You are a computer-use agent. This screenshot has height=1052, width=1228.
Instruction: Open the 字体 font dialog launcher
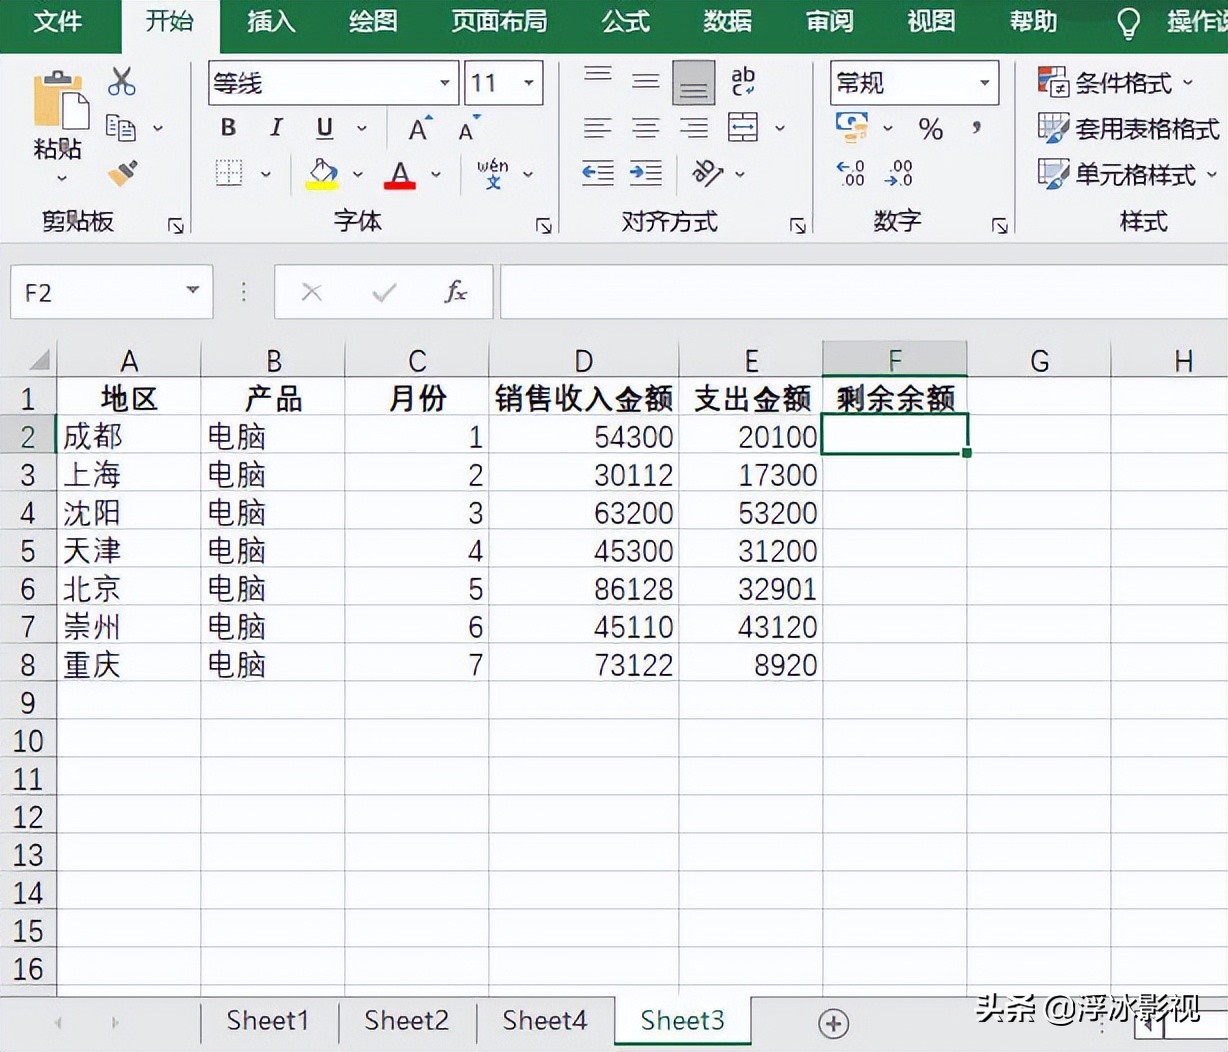544,226
